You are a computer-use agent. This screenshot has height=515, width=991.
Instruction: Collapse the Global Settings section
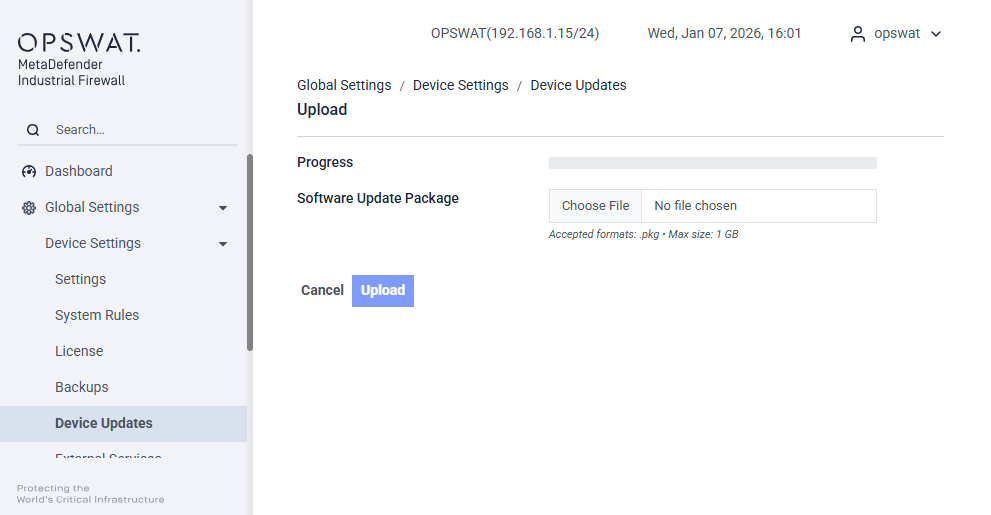click(223, 208)
